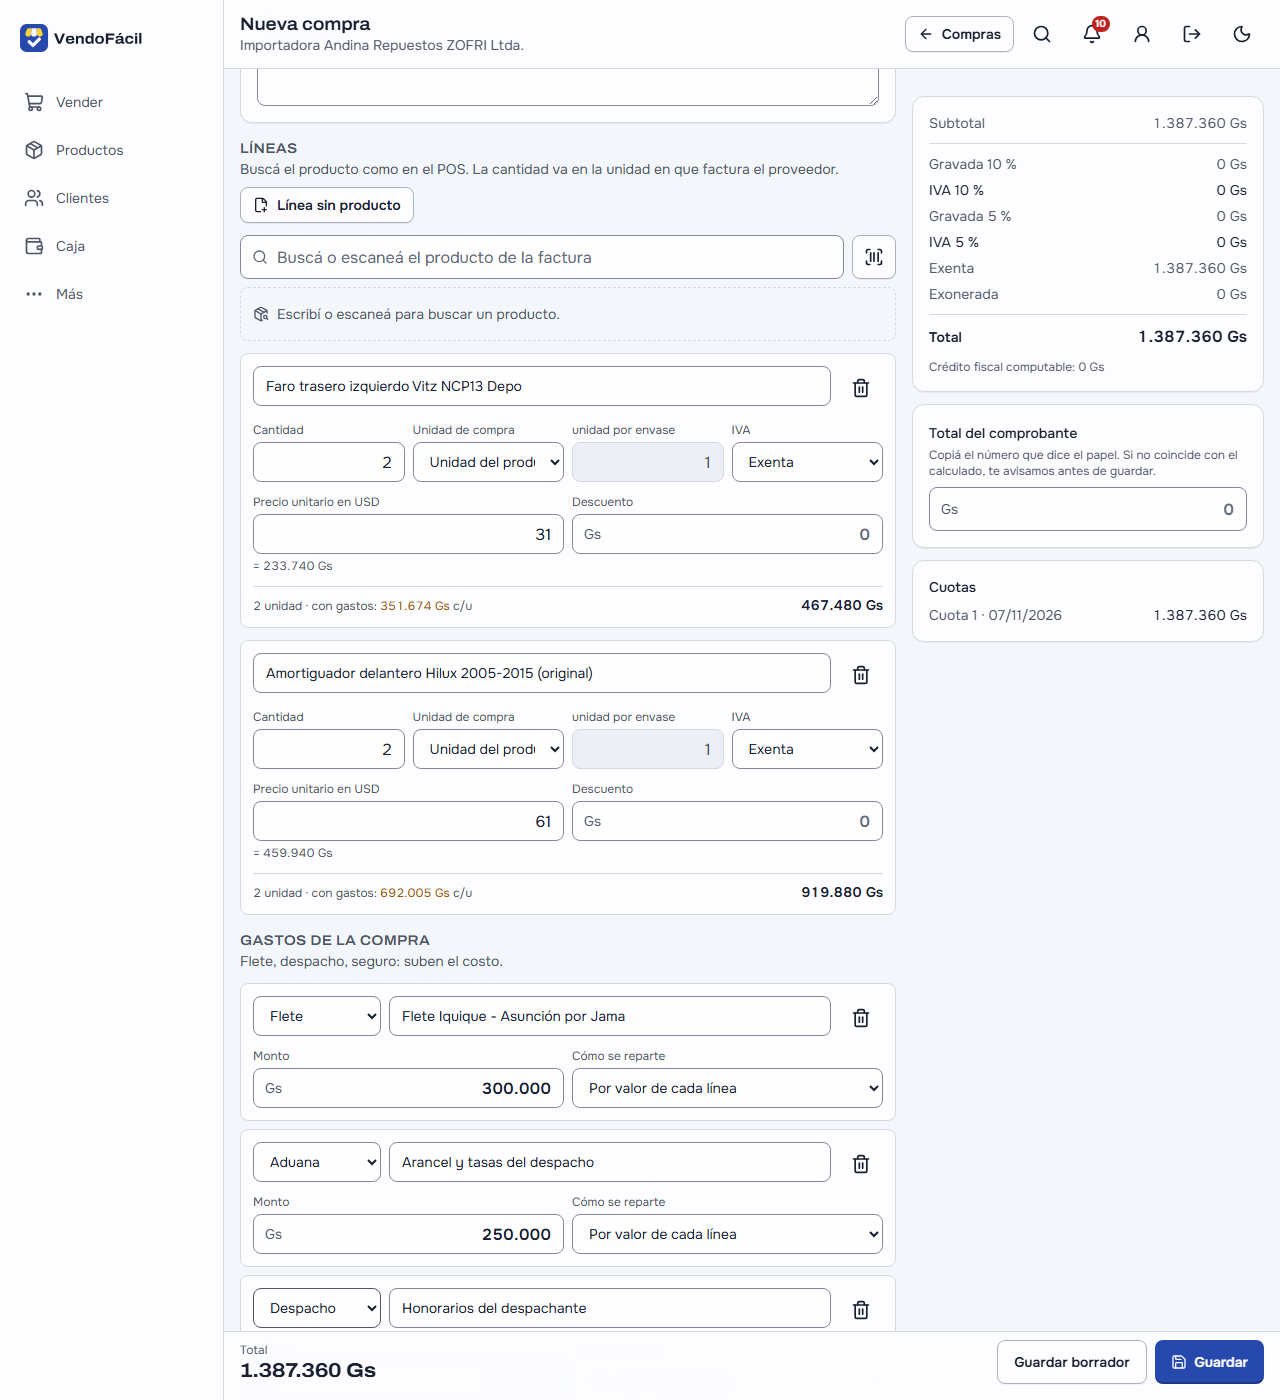Add a Línea sin producto

click(x=327, y=205)
